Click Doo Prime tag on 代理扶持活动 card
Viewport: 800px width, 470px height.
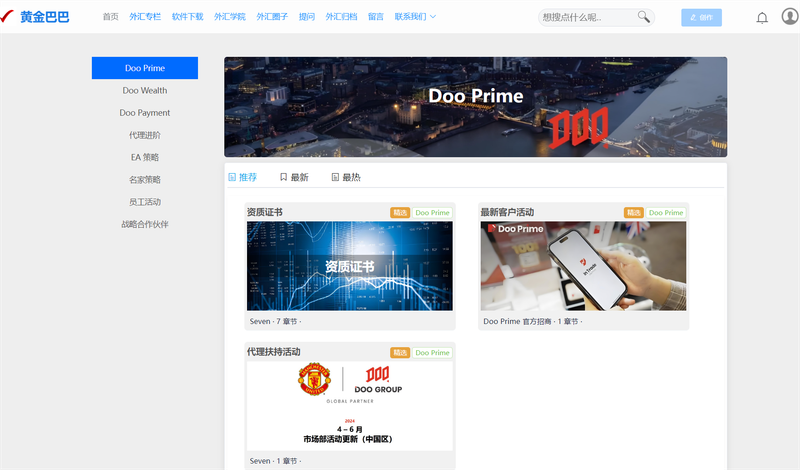coord(432,353)
